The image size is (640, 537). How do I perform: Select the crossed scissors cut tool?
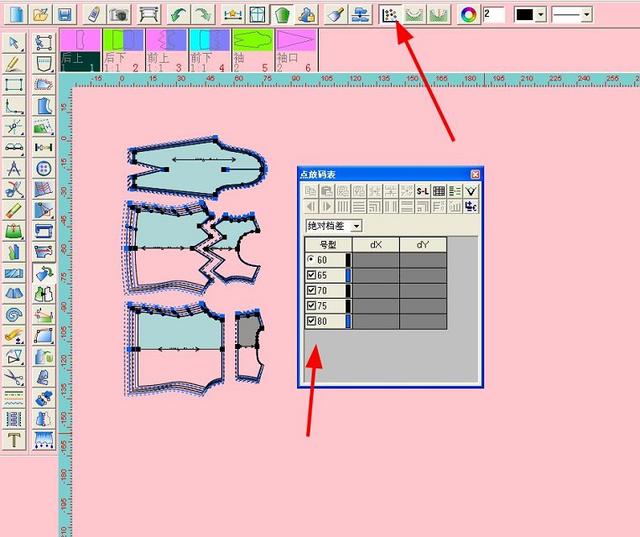click(x=13, y=189)
